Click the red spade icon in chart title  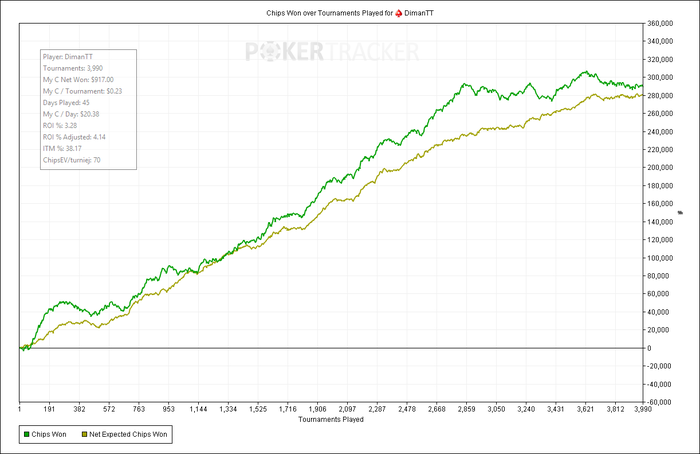click(399, 13)
